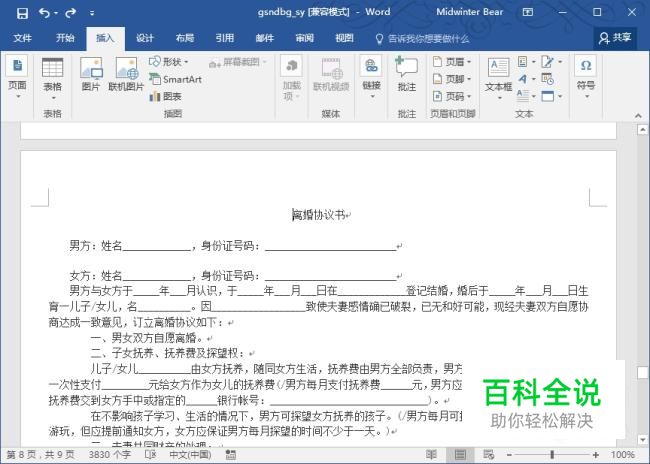
Task: Click the 中文(中国) language indicator
Action: point(190,455)
